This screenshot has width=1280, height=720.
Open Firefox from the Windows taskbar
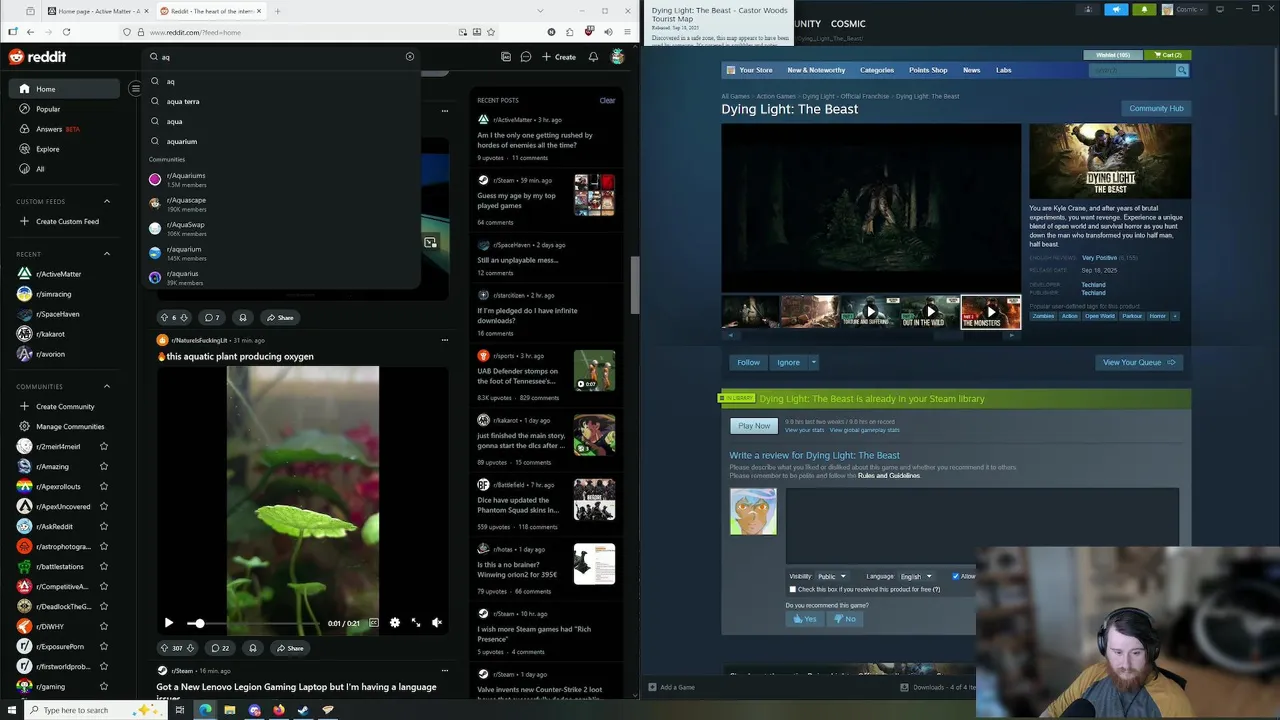279,710
